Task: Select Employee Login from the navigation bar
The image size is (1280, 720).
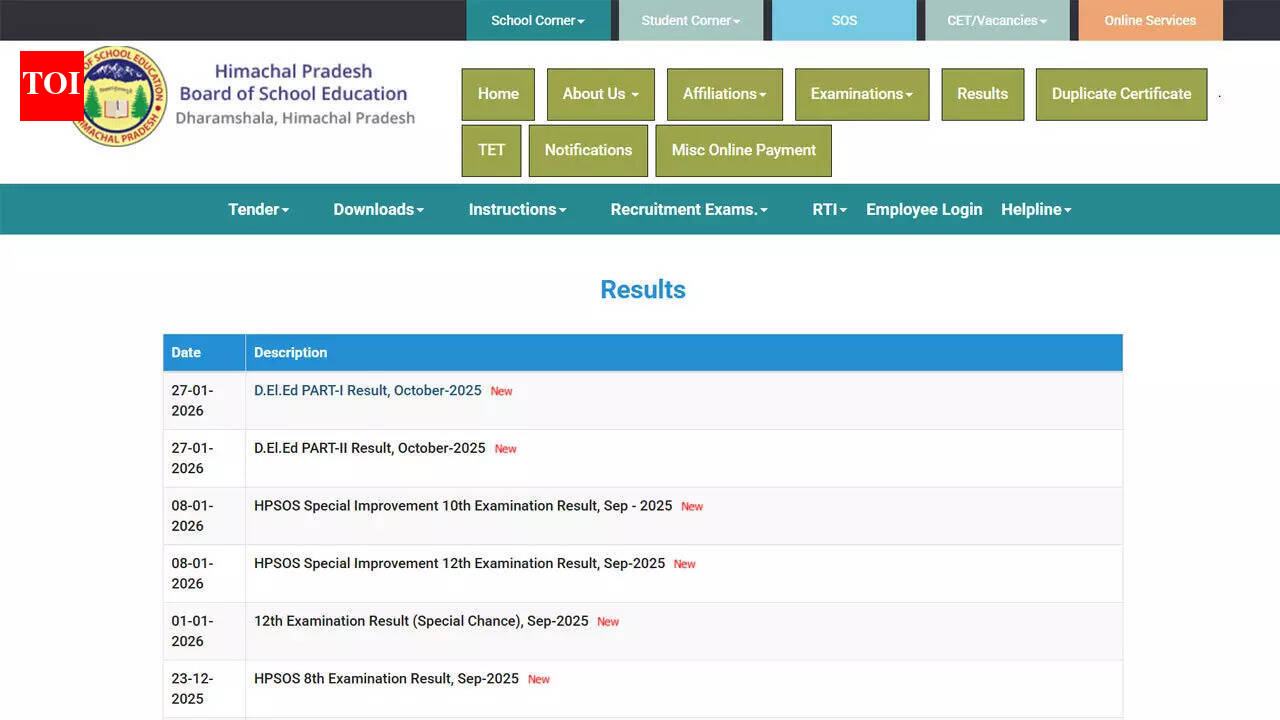Action: 923,209
